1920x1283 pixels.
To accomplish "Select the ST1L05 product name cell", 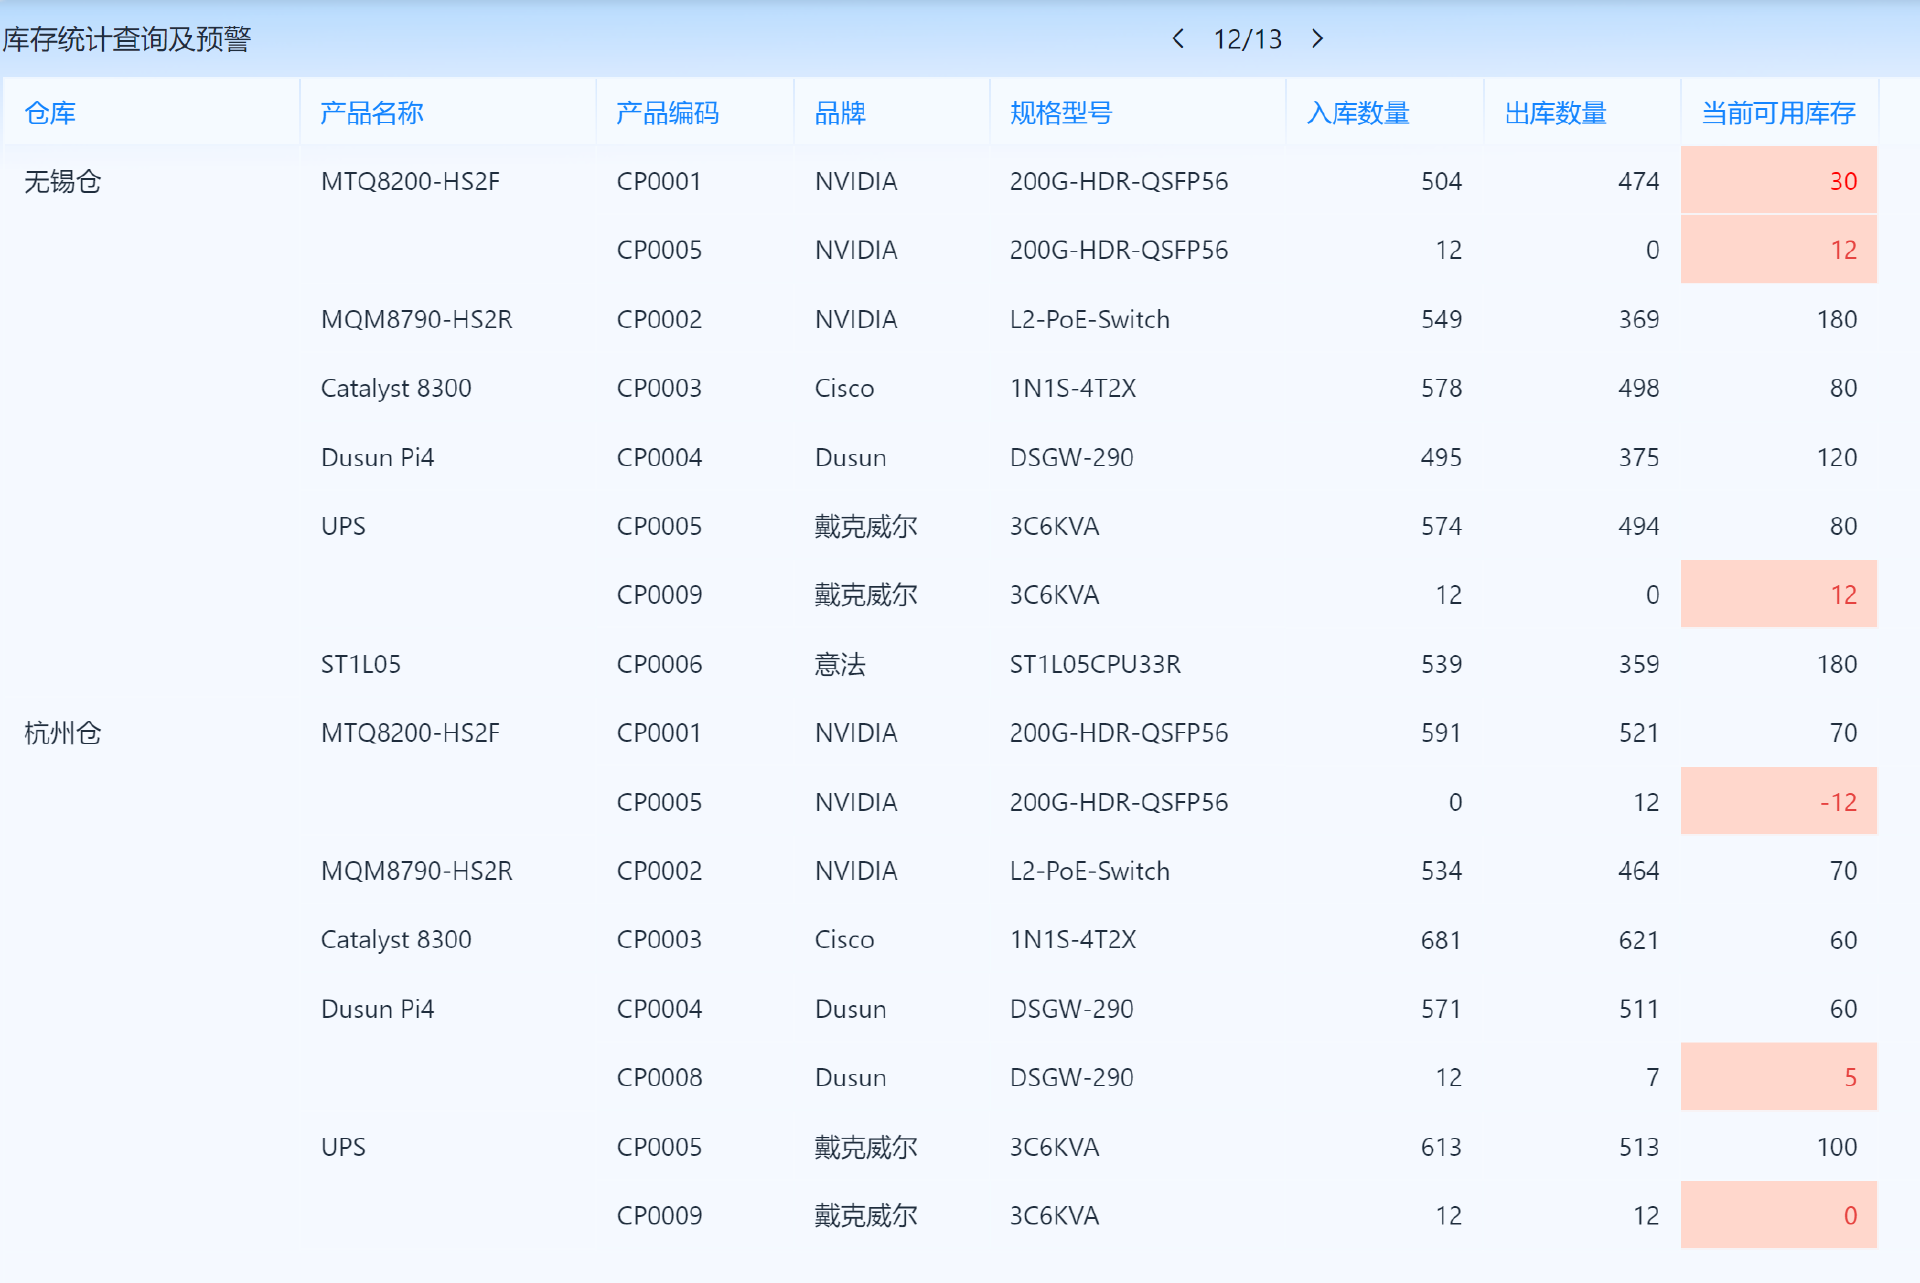I will [360, 664].
